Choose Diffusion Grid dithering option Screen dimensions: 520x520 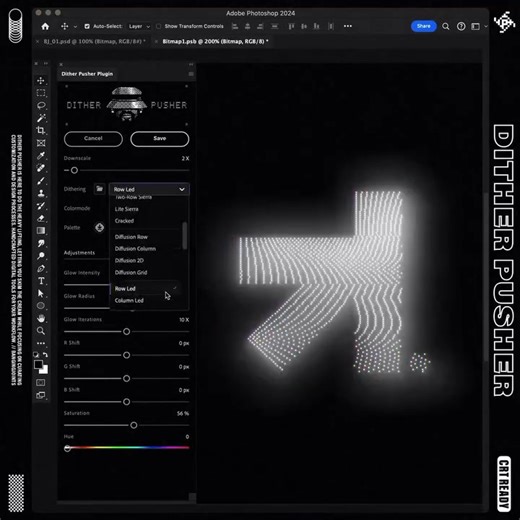click(131, 272)
